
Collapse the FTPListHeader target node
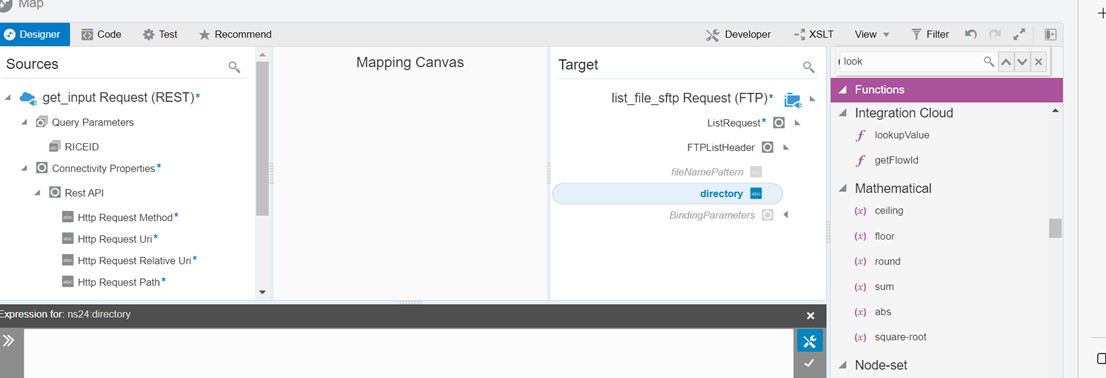786,147
